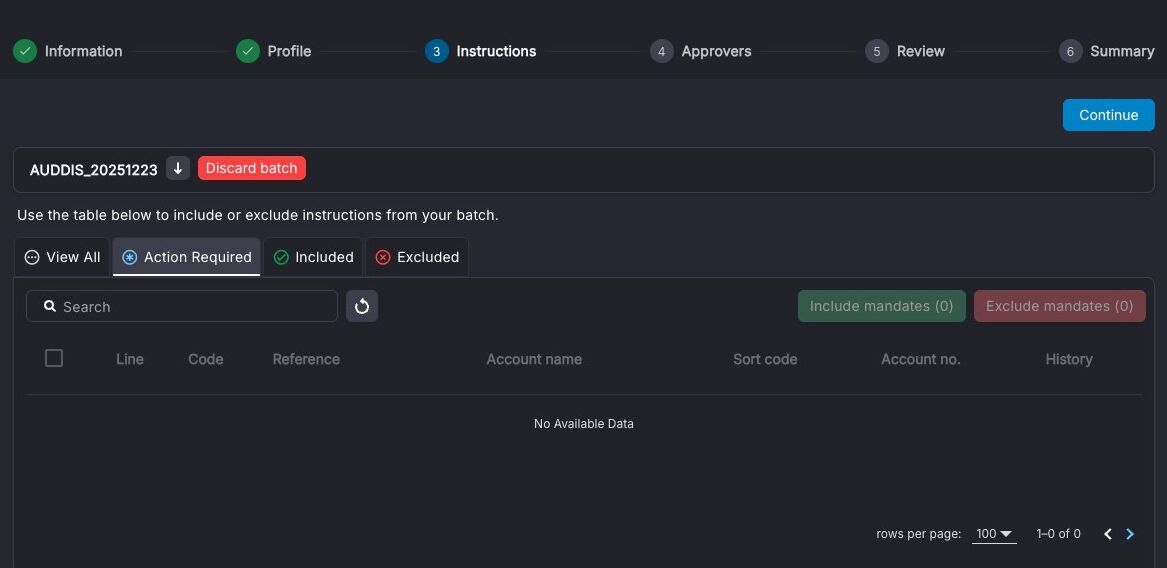Click the refresh icon beside Search

tap(362, 306)
